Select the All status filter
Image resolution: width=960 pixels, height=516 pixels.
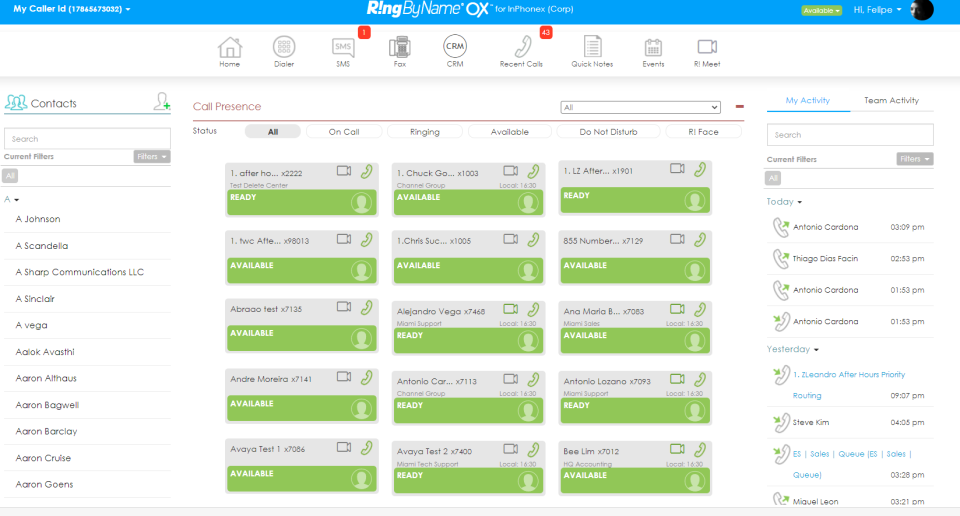click(272, 132)
